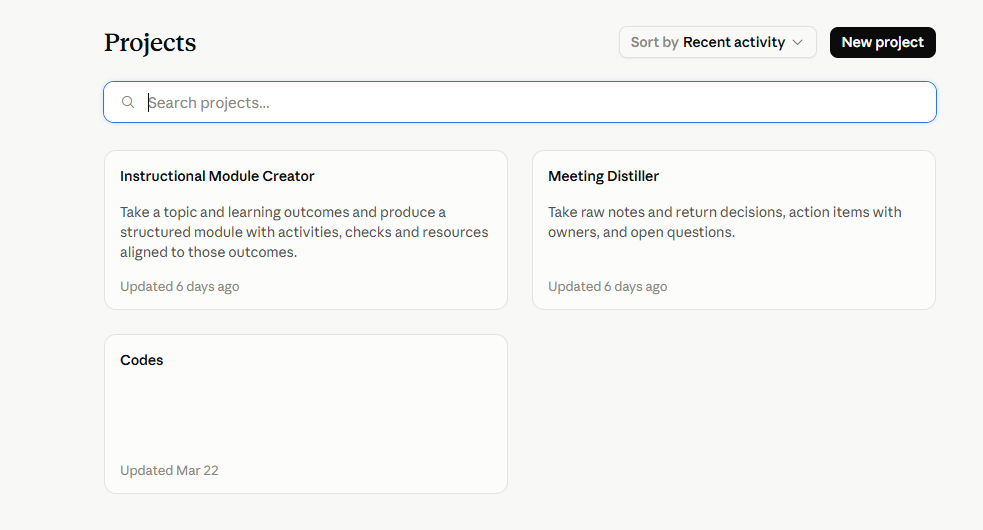983x530 pixels.
Task: Open the Sort by Recent activity dropdown
Action: click(x=717, y=42)
